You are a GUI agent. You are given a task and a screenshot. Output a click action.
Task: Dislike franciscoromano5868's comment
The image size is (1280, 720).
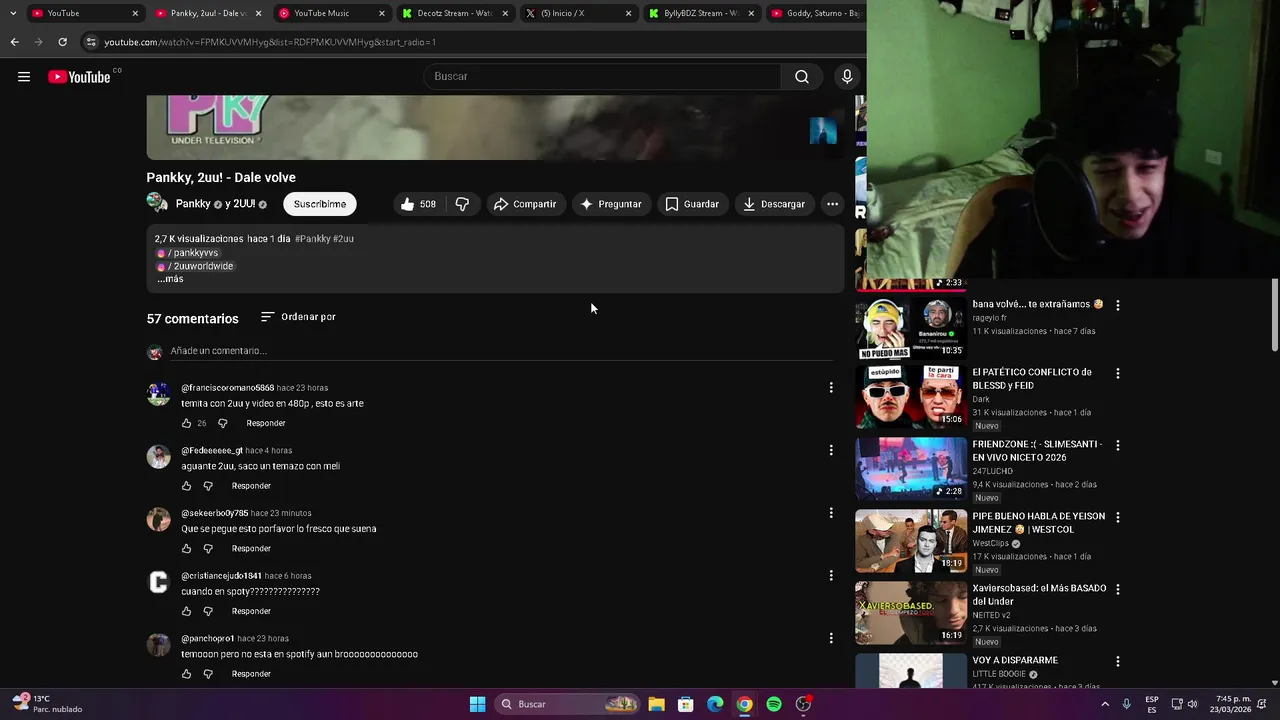(x=223, y=423)
